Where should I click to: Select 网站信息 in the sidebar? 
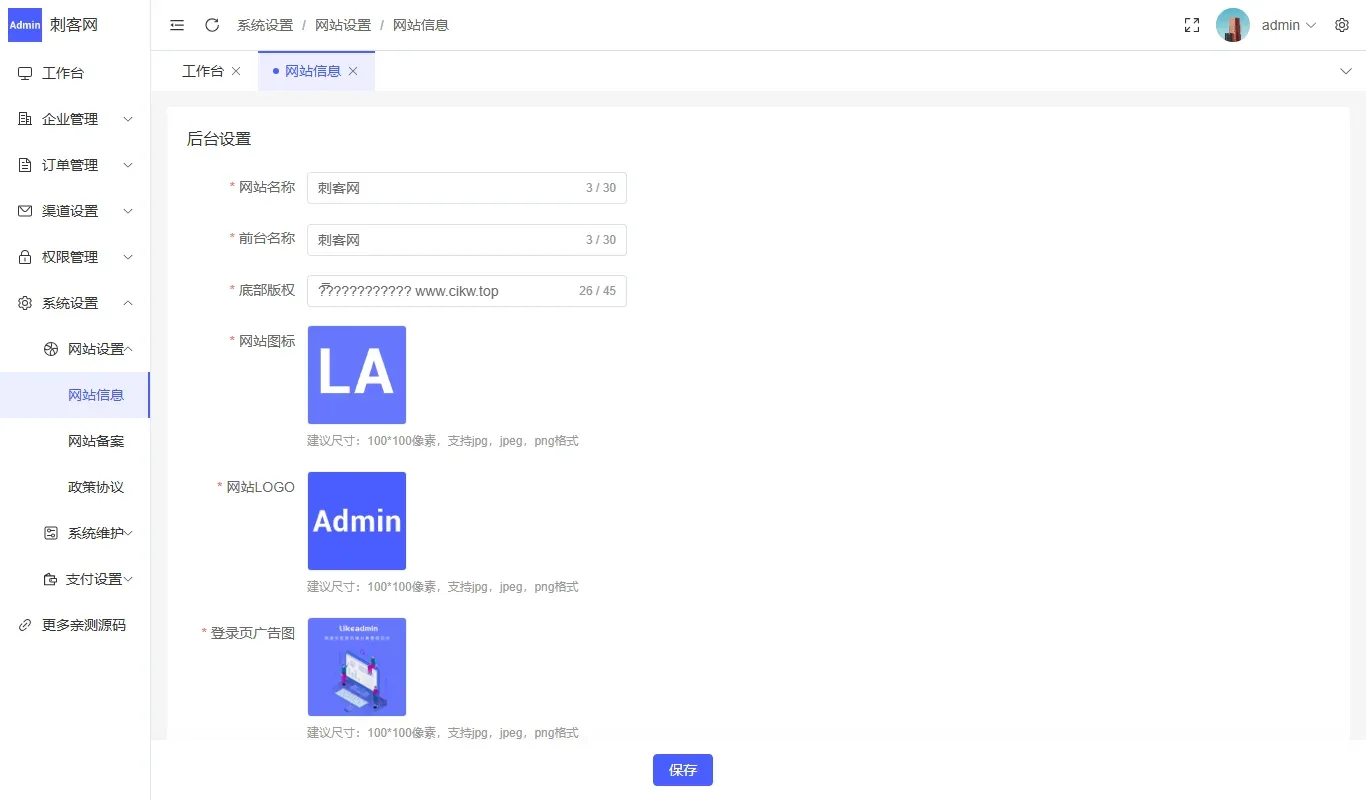click(75, 395)
